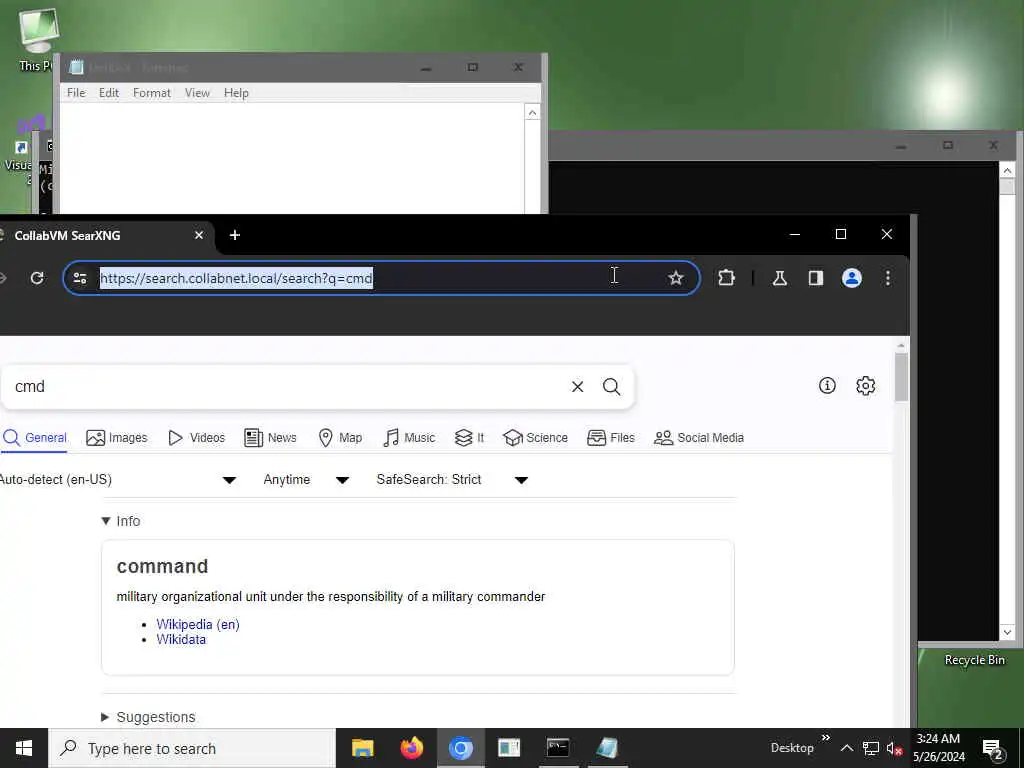Open the taskbar icon left of command prompt
Image resolution: width=1024 pixels, height=768 pixels.
[x=509, y=748]
